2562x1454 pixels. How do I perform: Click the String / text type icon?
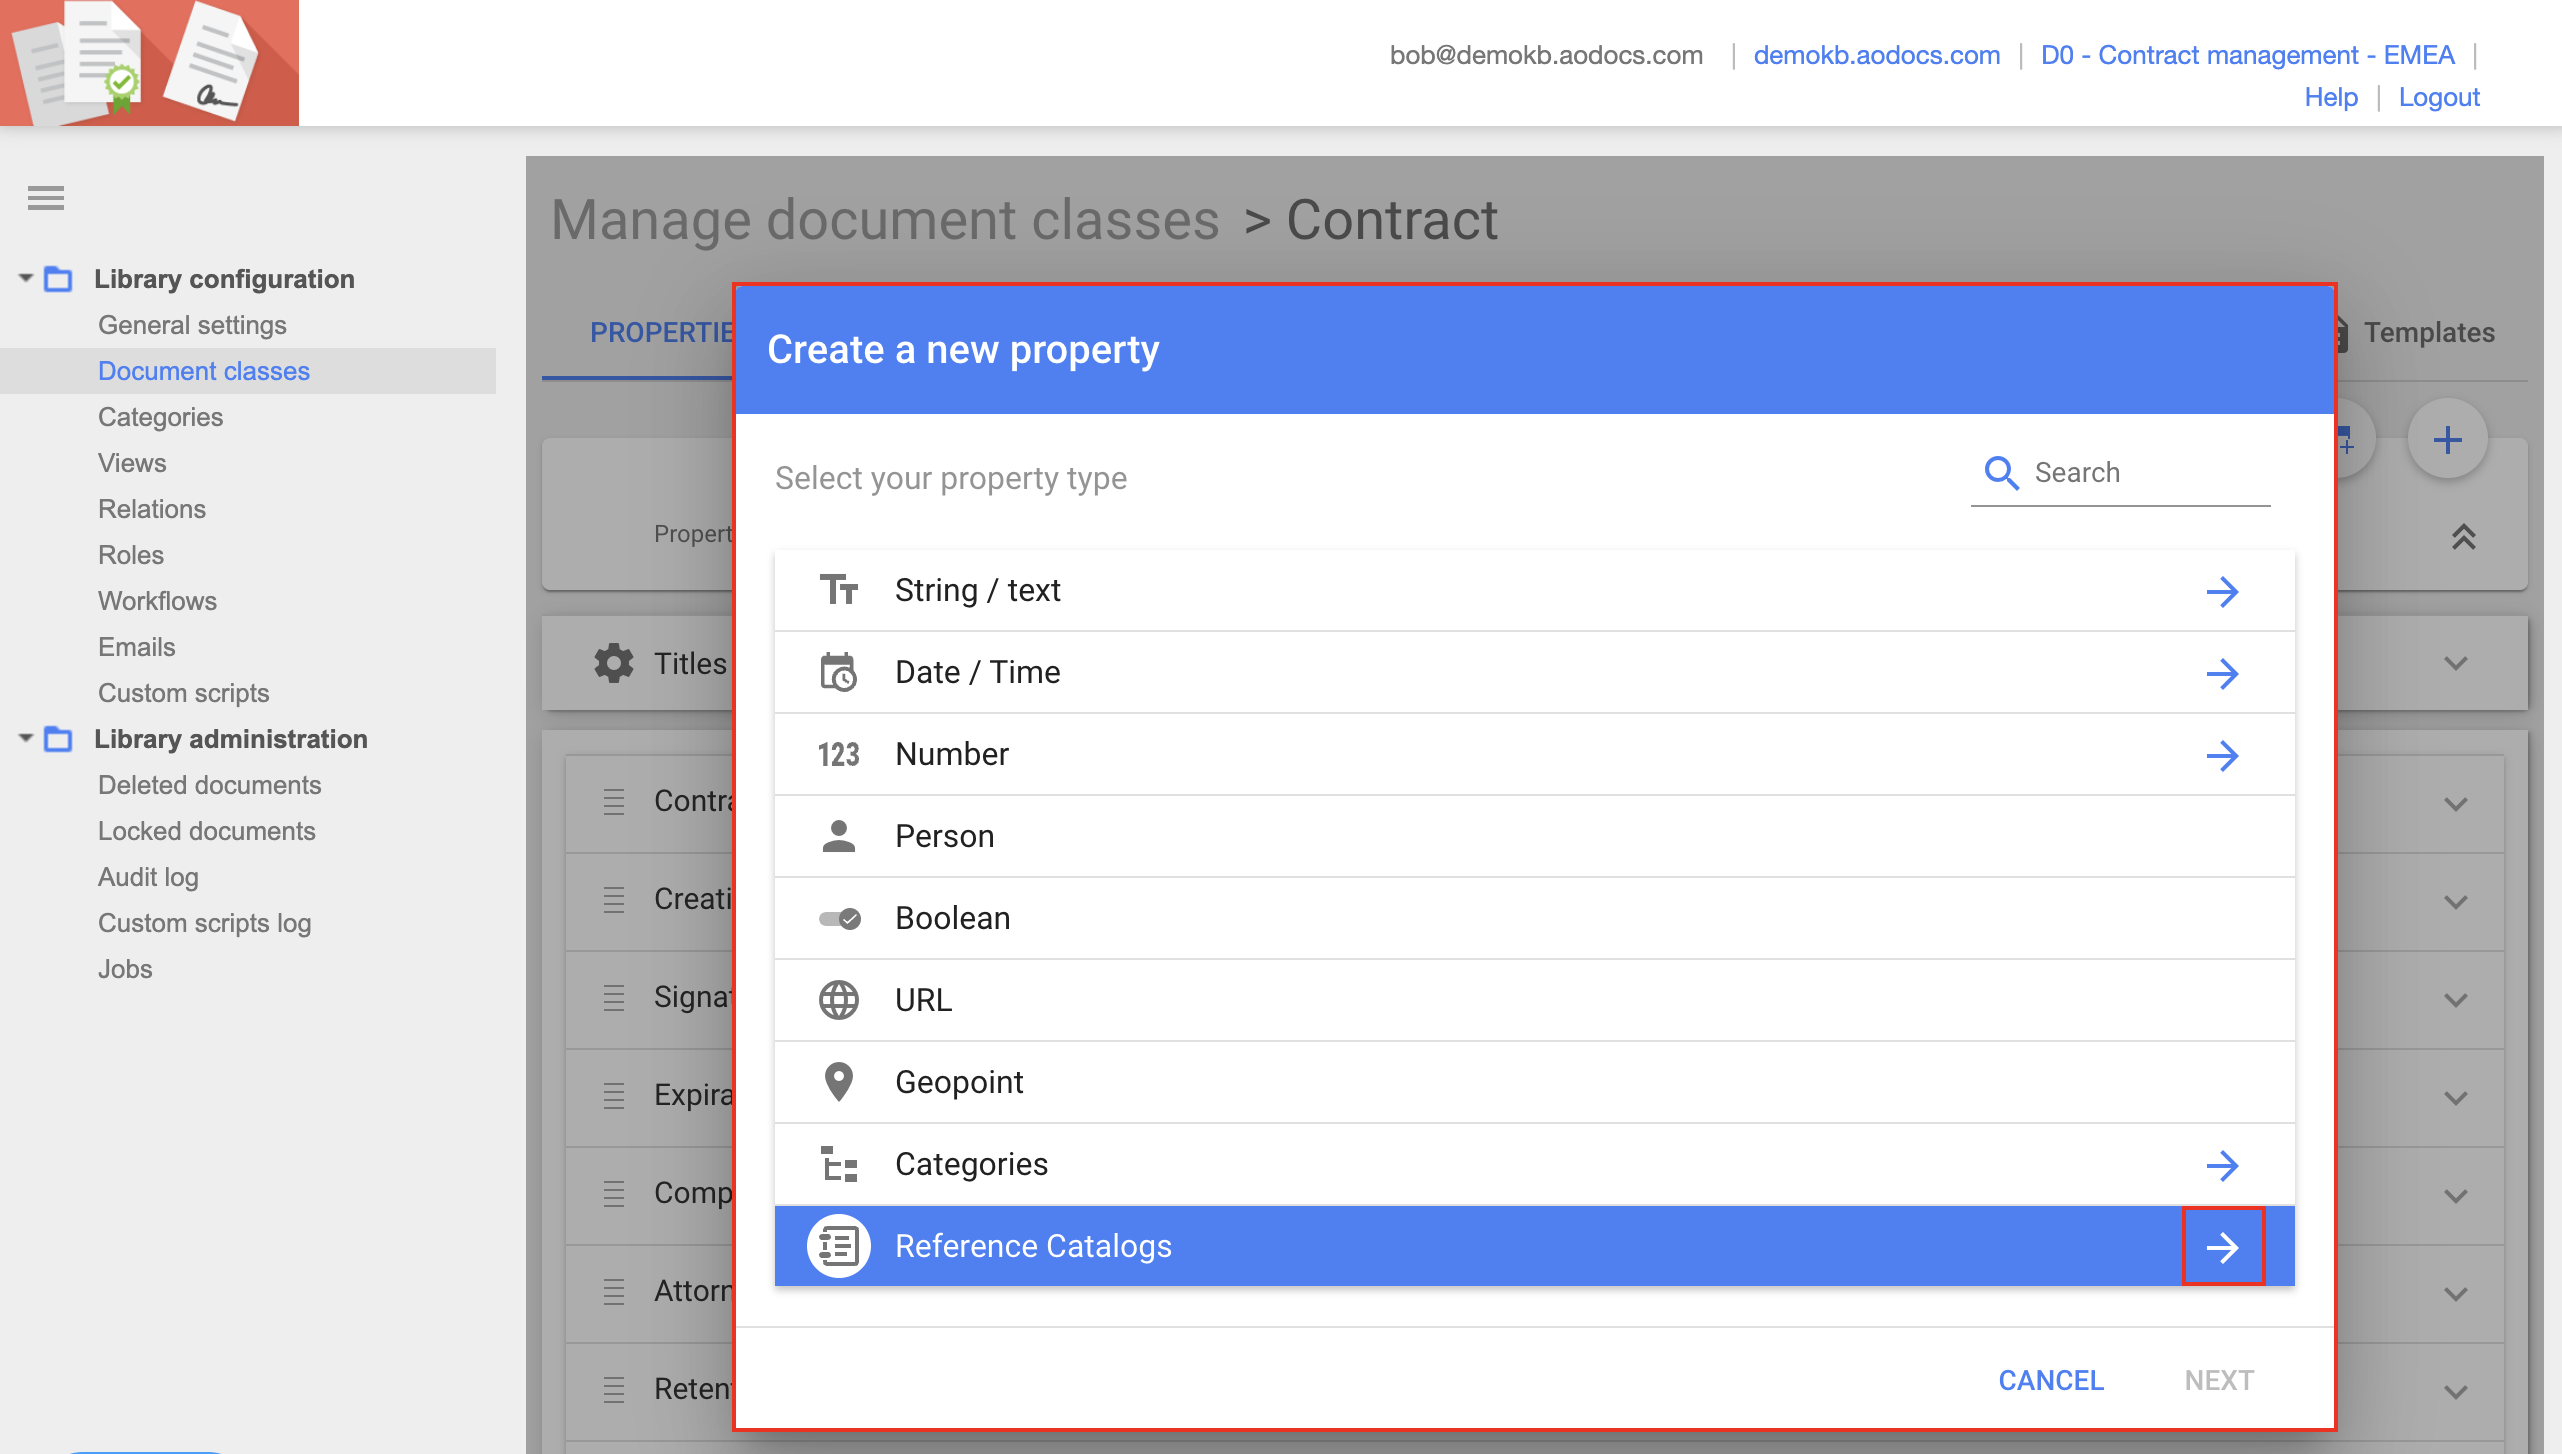[x=838, y=590]
